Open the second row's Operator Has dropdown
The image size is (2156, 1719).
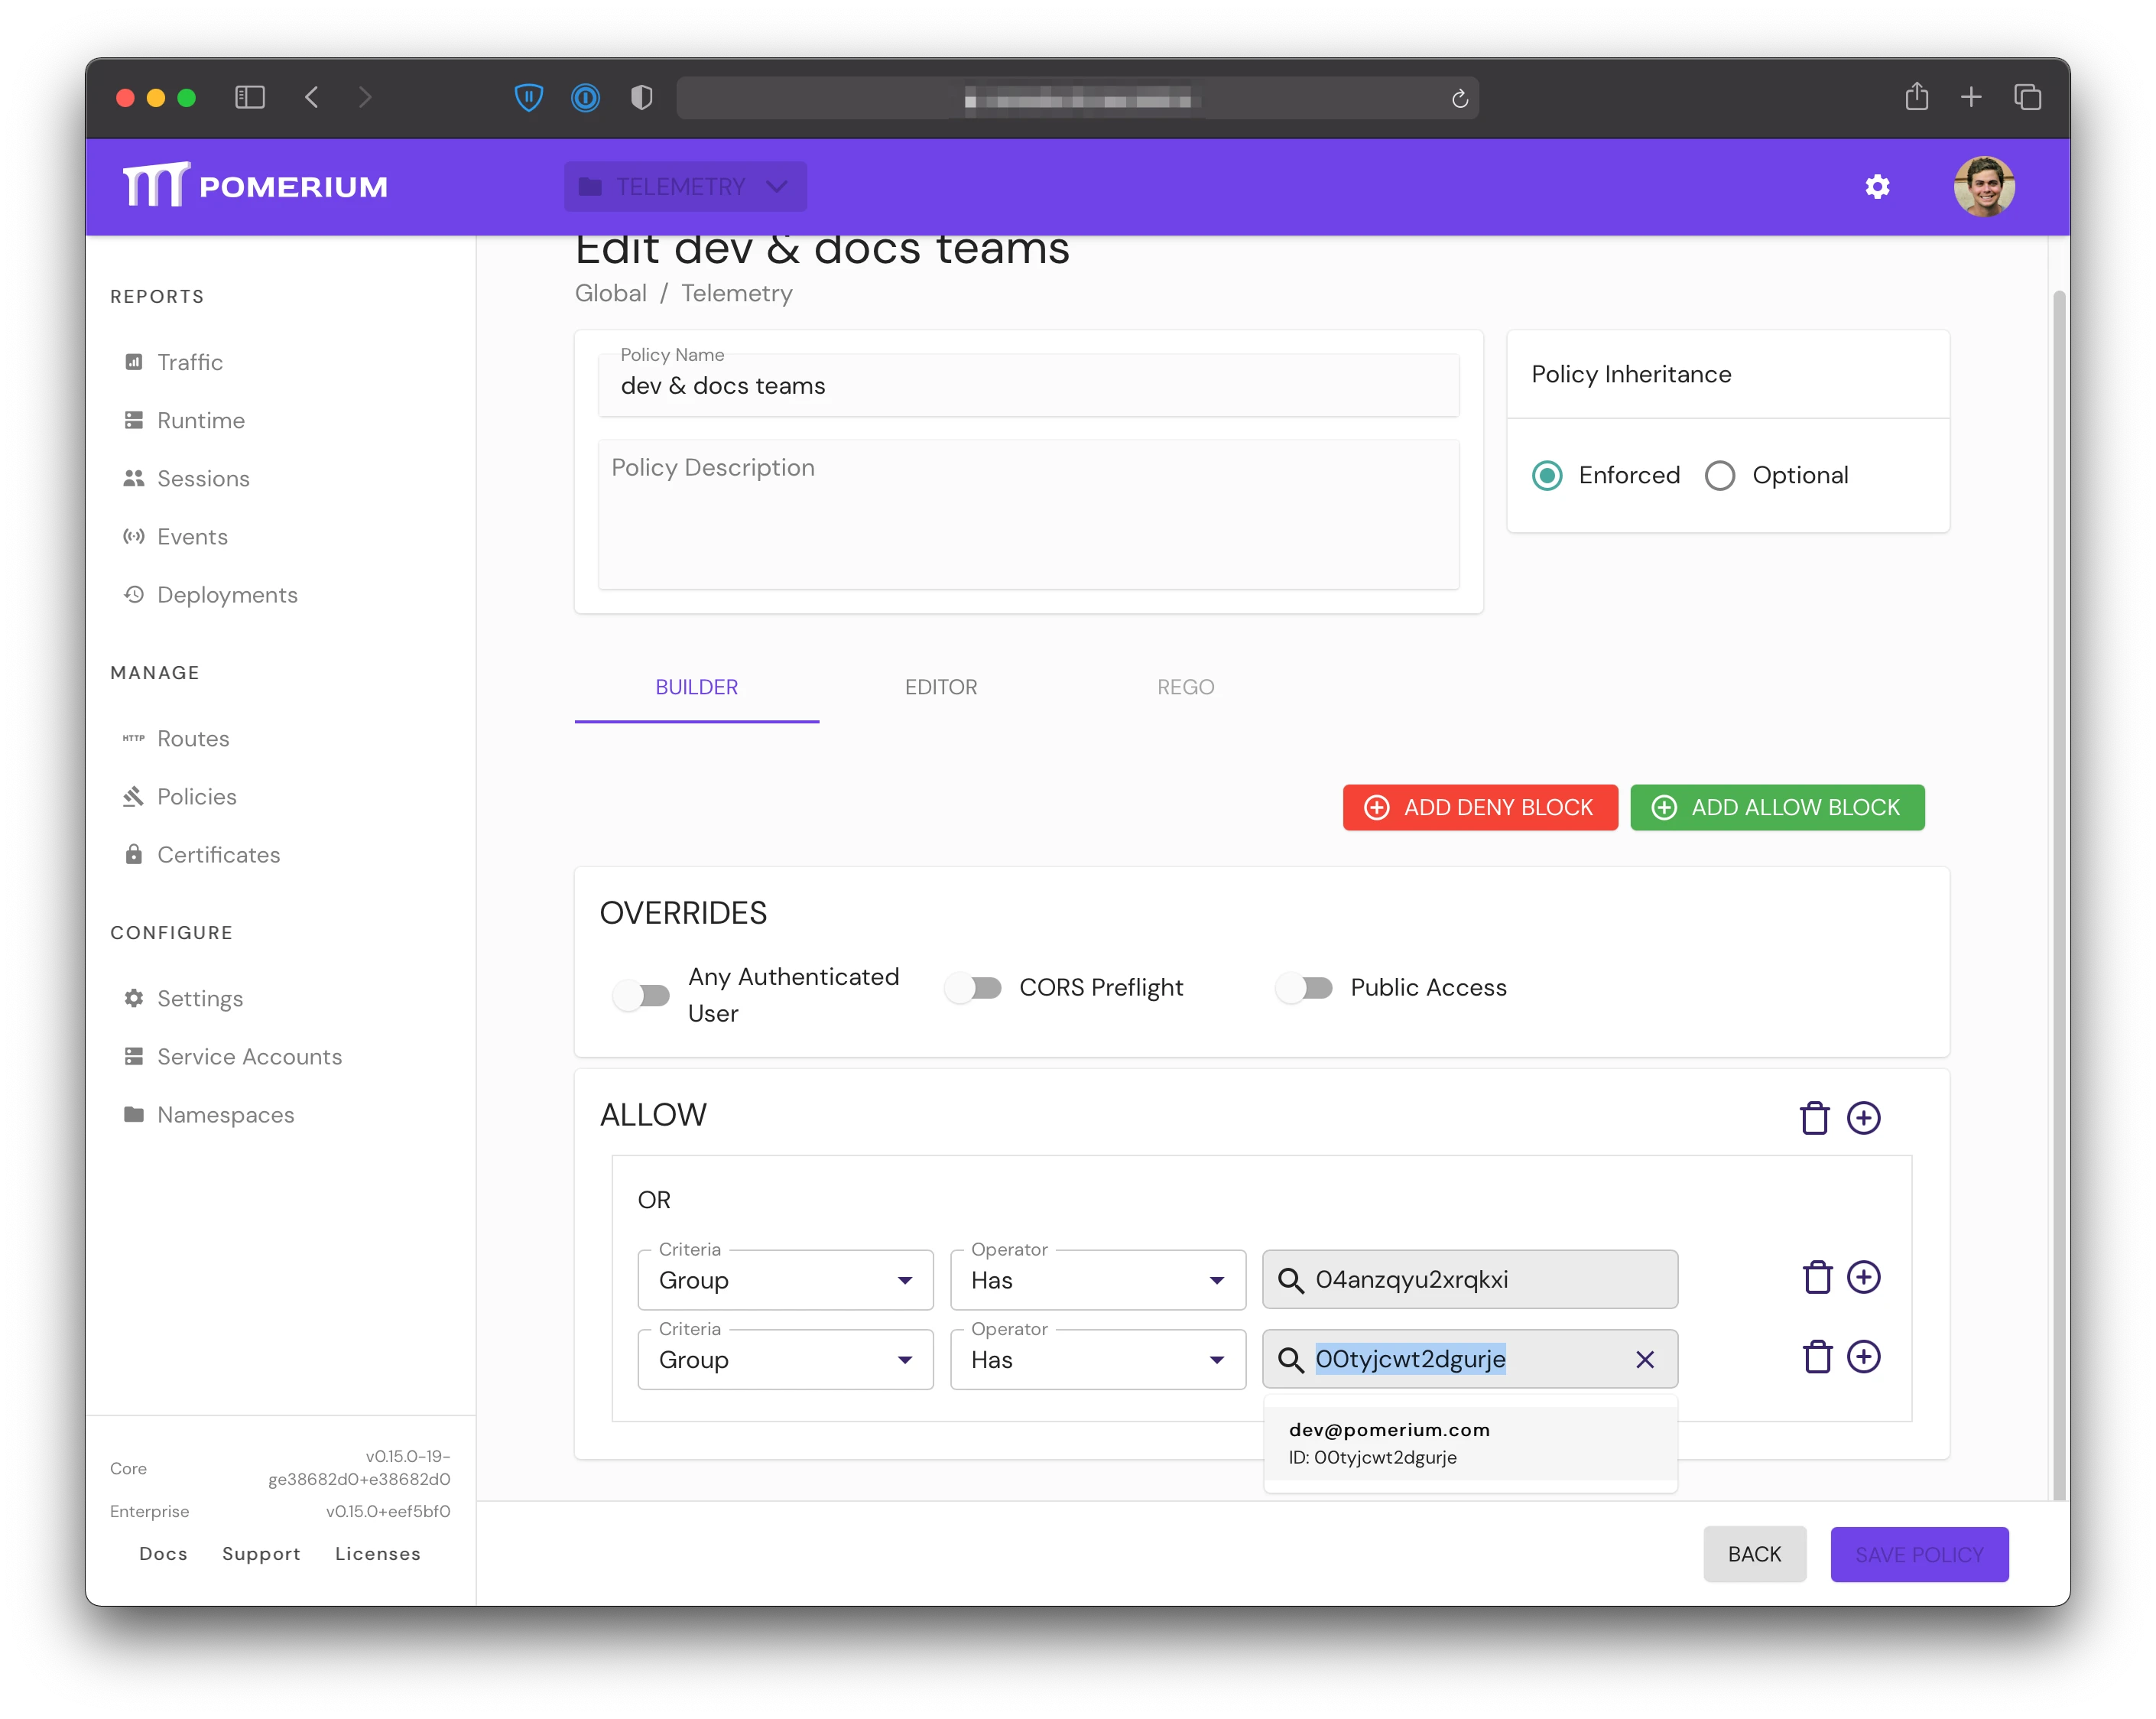point(1097,1360)
